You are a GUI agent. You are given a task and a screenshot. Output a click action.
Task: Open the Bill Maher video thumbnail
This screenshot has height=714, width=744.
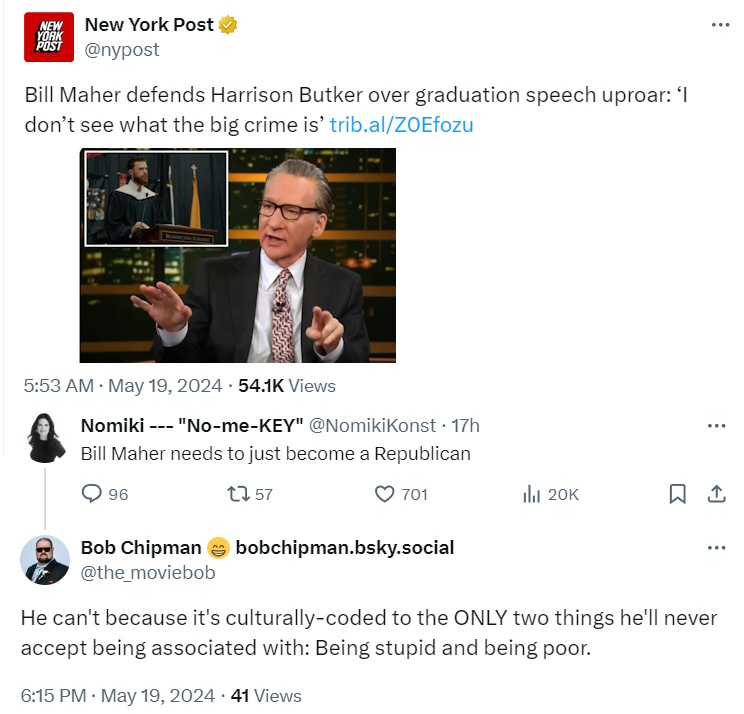coord(238,255)
